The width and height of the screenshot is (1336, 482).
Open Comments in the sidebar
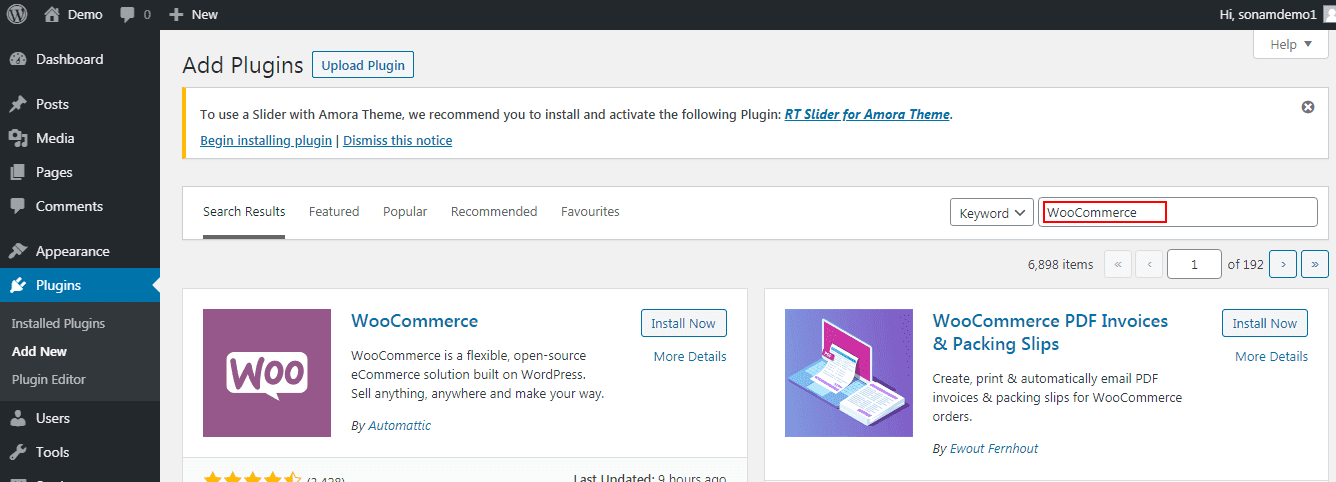click(x=69, y=206)
